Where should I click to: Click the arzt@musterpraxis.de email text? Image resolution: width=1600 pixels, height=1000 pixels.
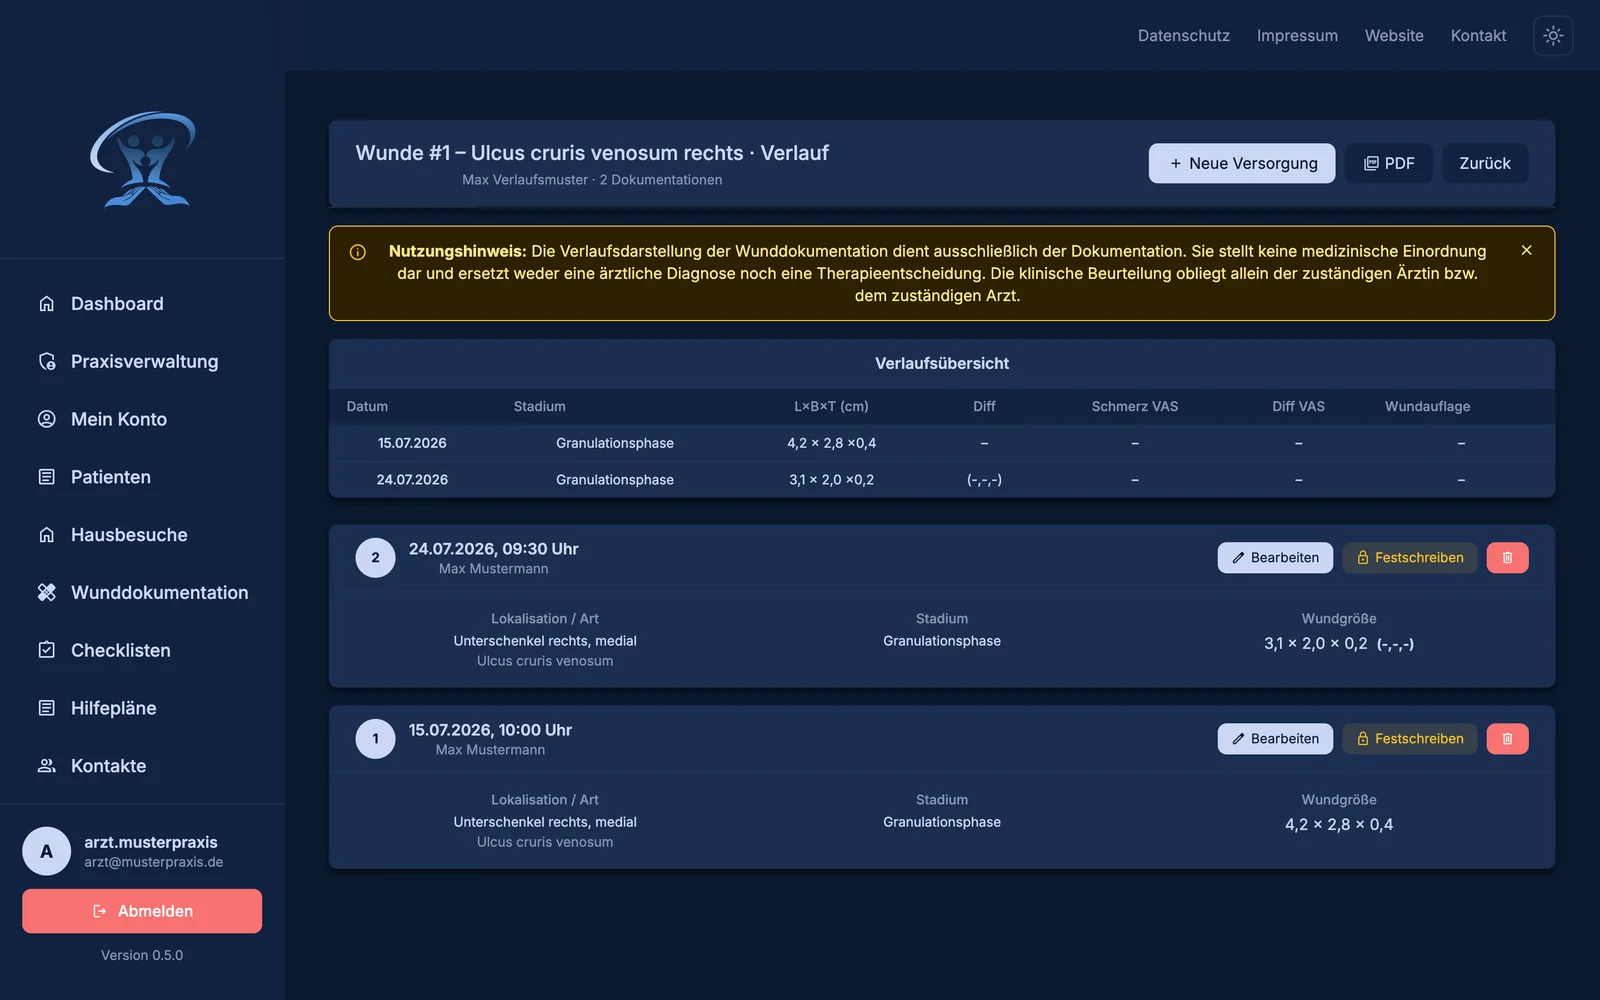click(153, 862)
